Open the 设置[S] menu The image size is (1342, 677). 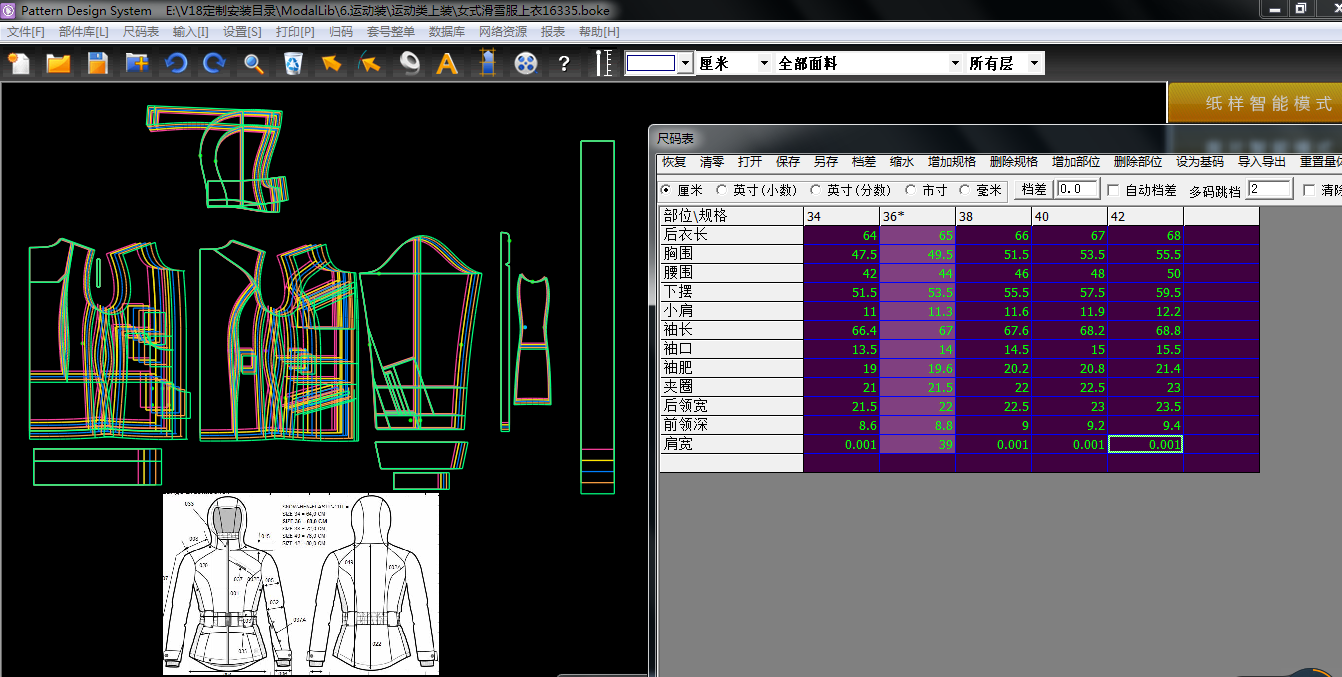[x=242, y=32]
